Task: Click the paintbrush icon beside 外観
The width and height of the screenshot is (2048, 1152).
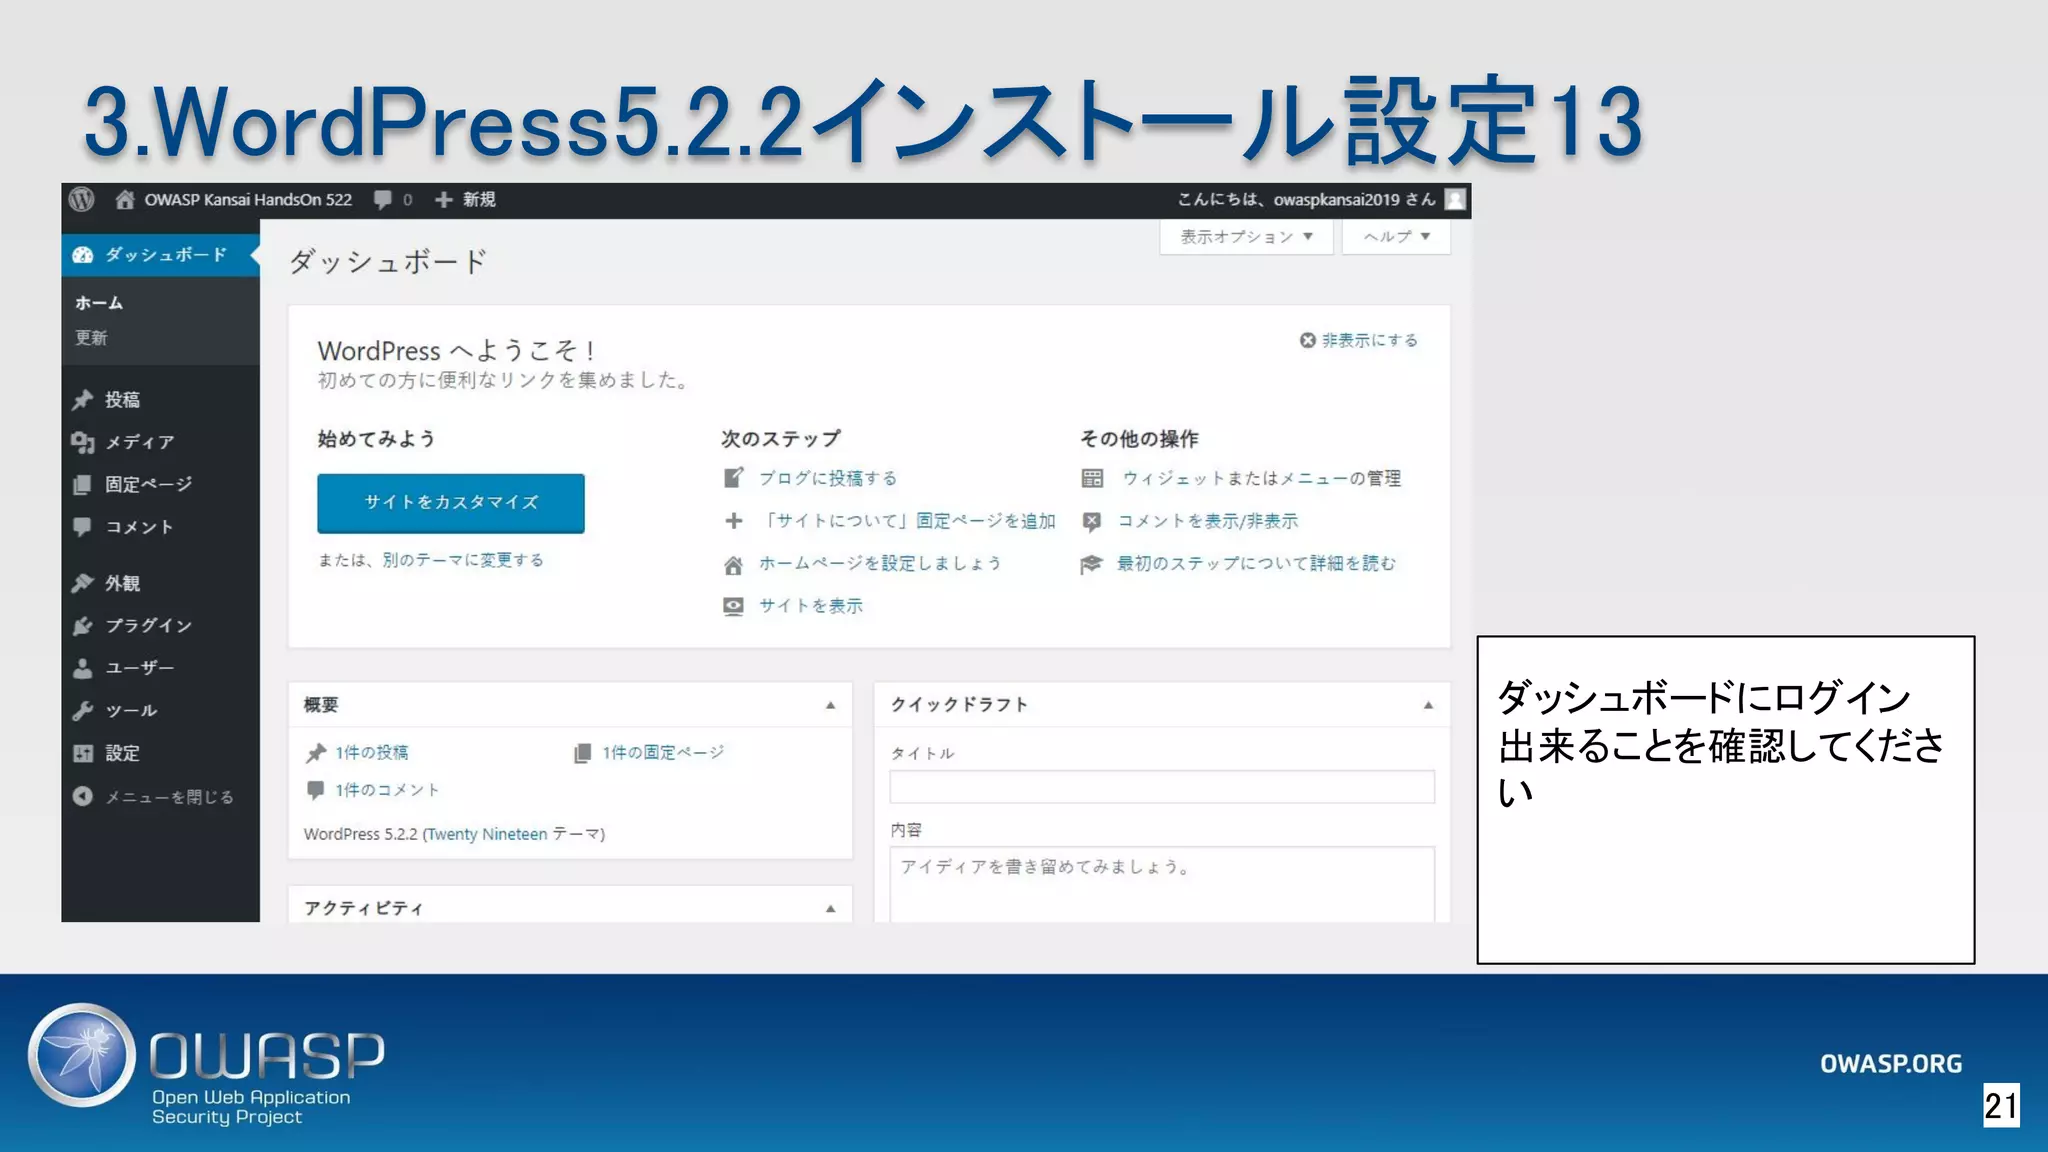Action: (x=83, y=583)
